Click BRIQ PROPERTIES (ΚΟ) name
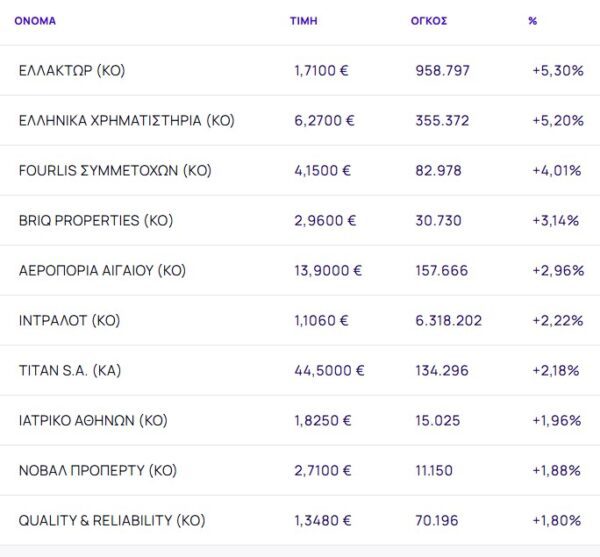 (x=96, y=221)
